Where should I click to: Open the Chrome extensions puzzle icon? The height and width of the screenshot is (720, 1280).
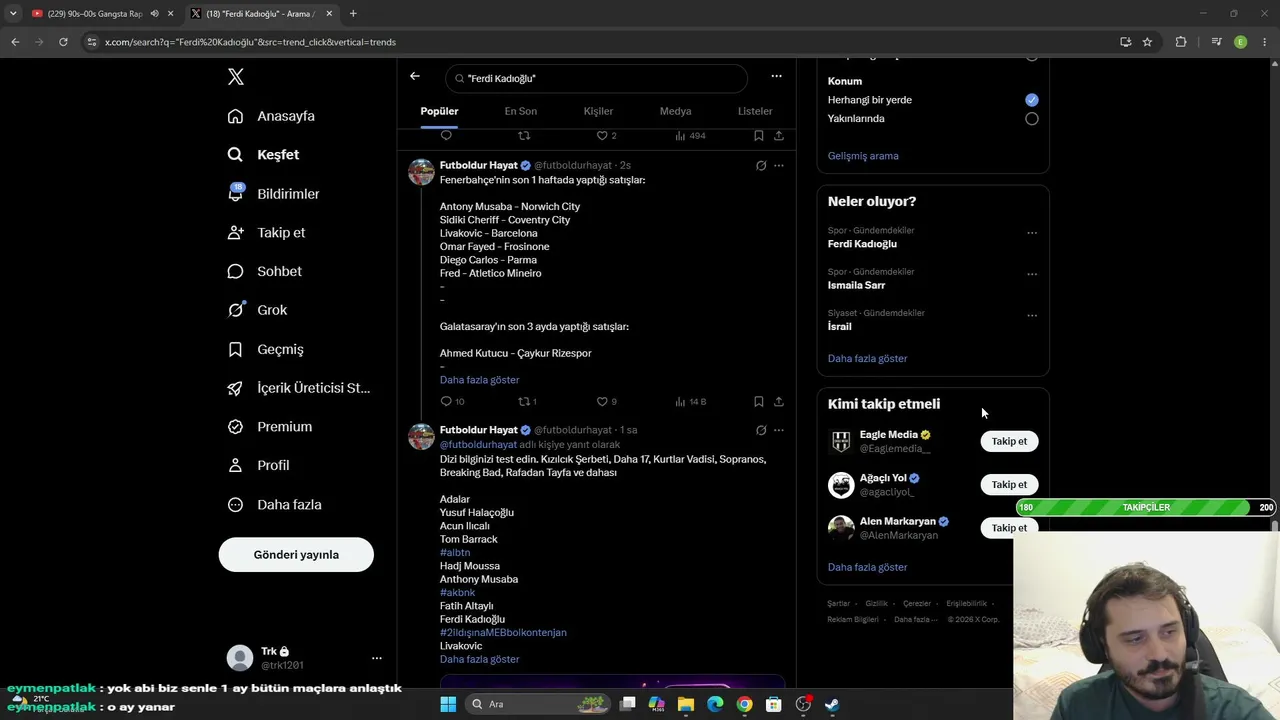(x=1181, y=42)
